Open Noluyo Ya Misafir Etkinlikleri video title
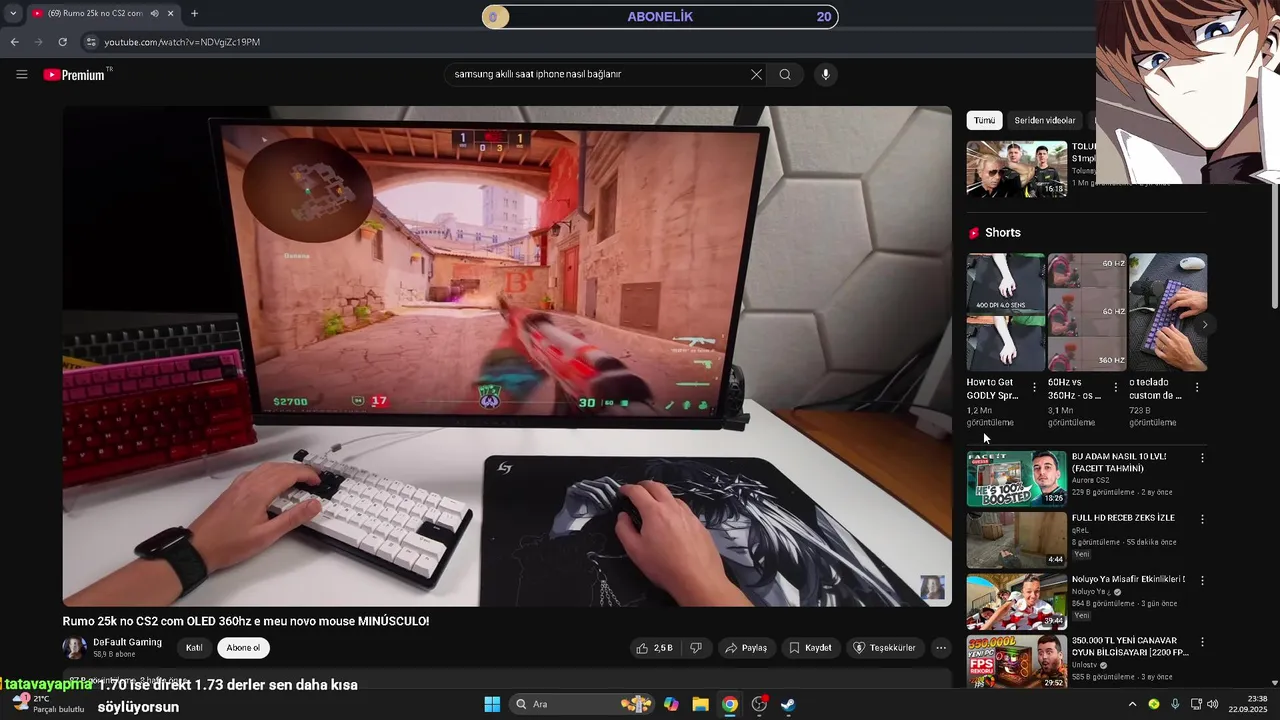This screenshot has width=1280, height=720. tap(1128, 579)
